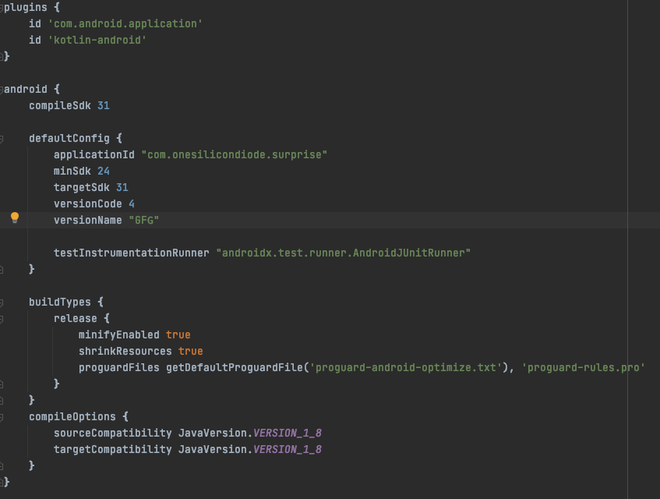Viewport: 660px width, 499px height.
Task: Fold the defaultConfig block in gutter
Action: pyautogui.click(x=3, y=138)
